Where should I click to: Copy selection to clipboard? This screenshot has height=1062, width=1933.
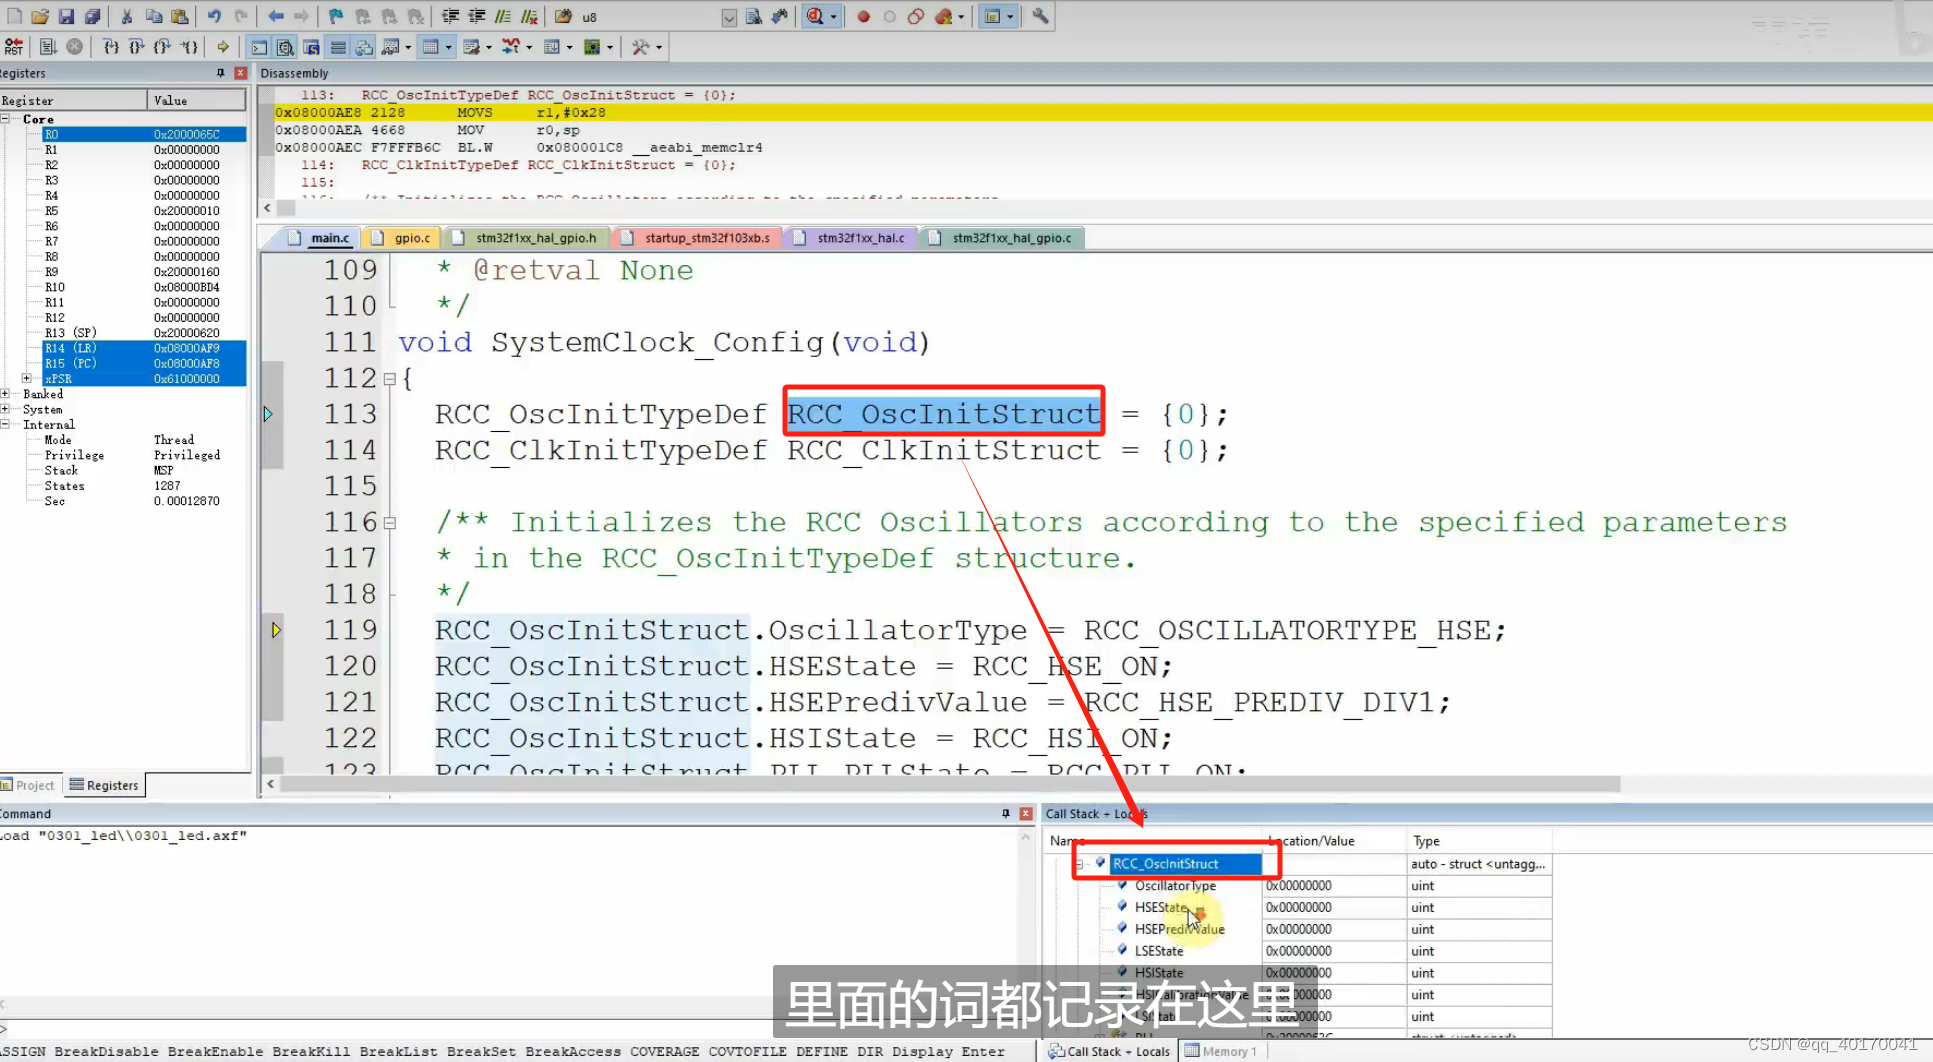(x=154, y=16)
